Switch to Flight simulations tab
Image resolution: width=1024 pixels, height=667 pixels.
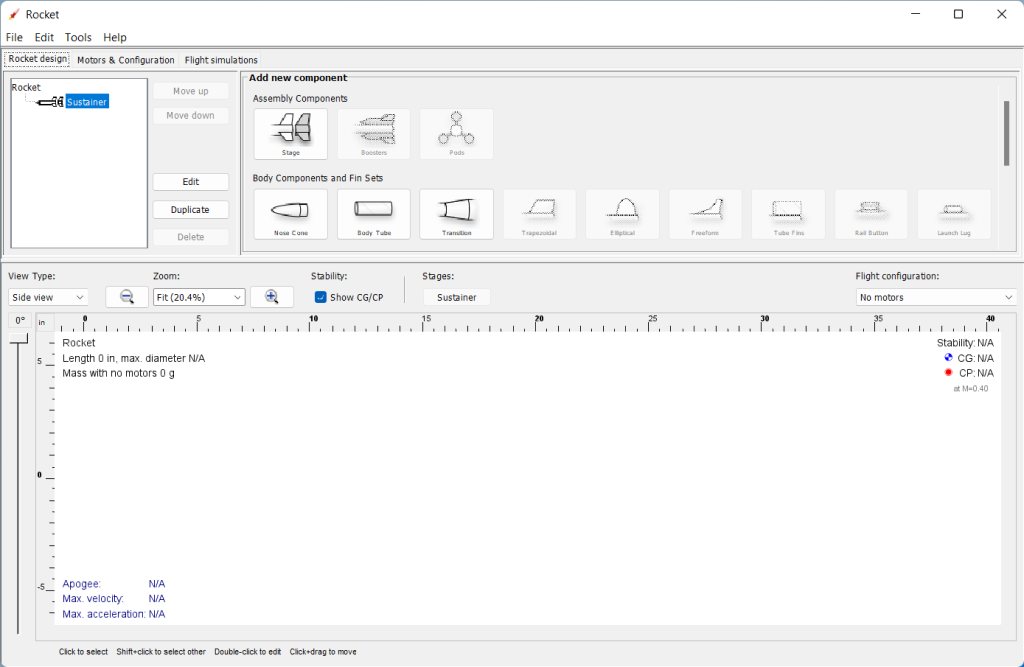[221, 60]
